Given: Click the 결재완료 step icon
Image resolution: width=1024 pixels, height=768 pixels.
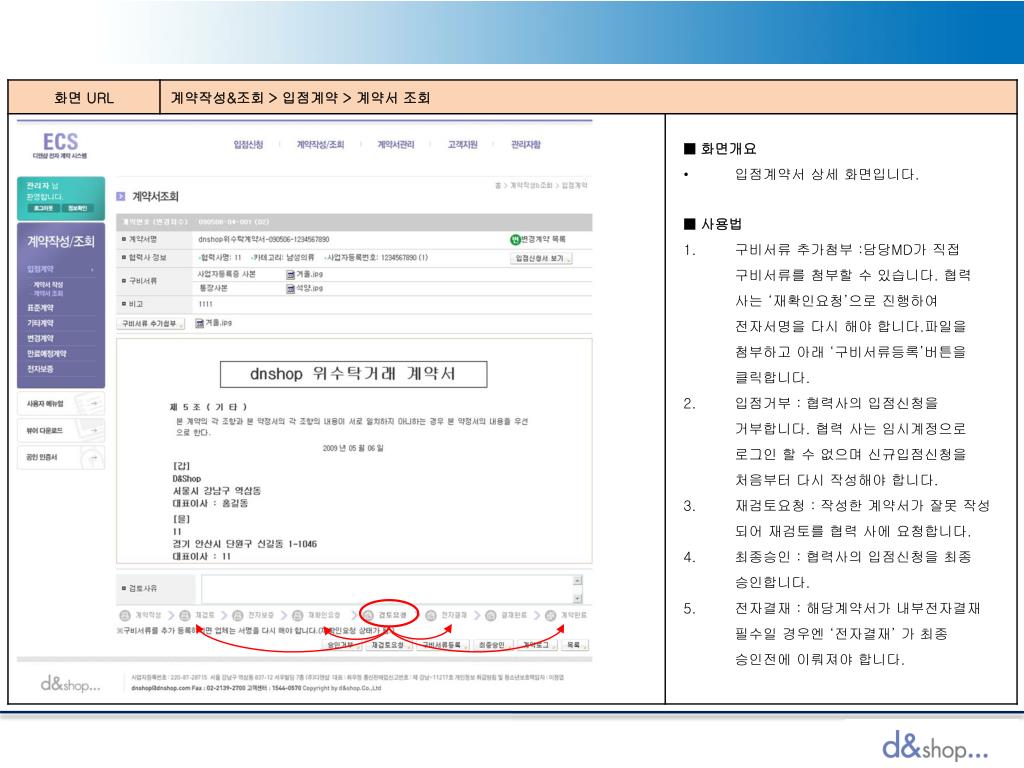Looking at the screenshot, I should pyautogui.click(x=491, y=616).
